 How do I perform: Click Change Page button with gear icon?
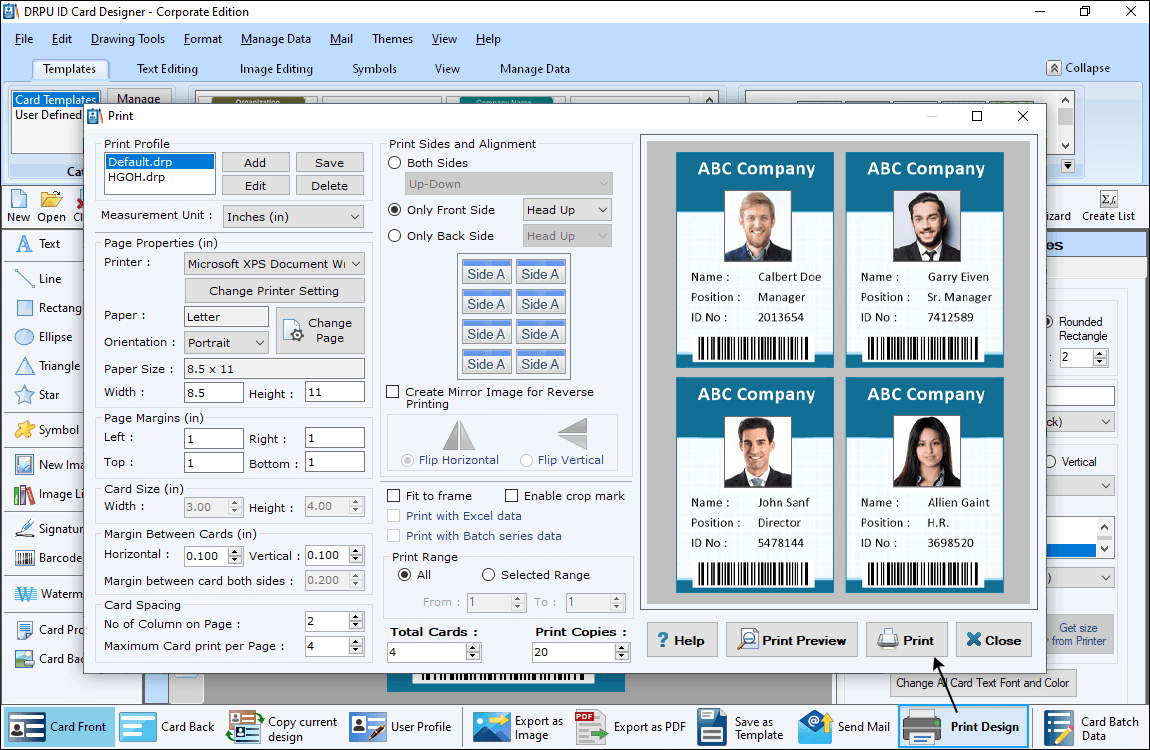[x=320, y=330]
